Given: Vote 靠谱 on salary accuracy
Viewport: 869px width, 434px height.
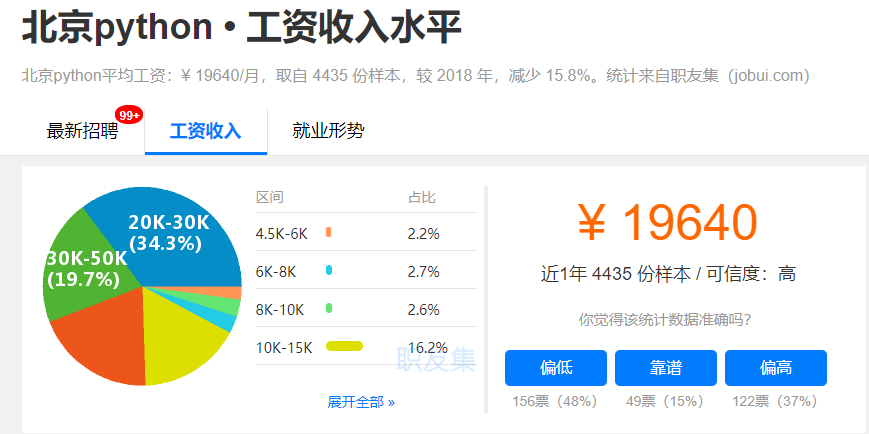Looking at the screenshot, I should coord(666,367).
